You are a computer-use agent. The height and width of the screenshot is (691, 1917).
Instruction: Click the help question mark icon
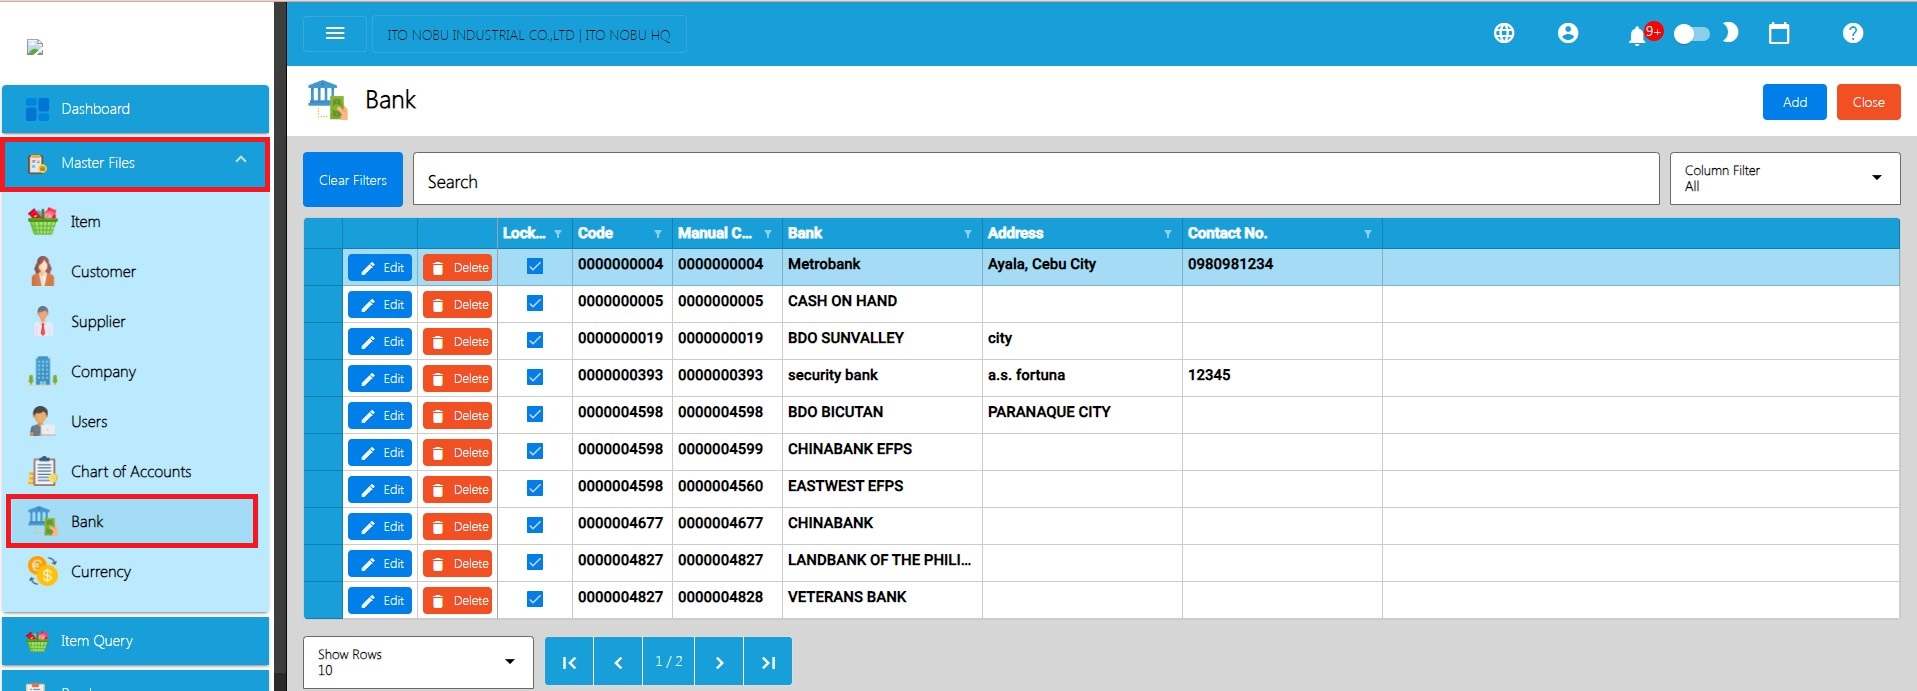[x=1852, y=33]
